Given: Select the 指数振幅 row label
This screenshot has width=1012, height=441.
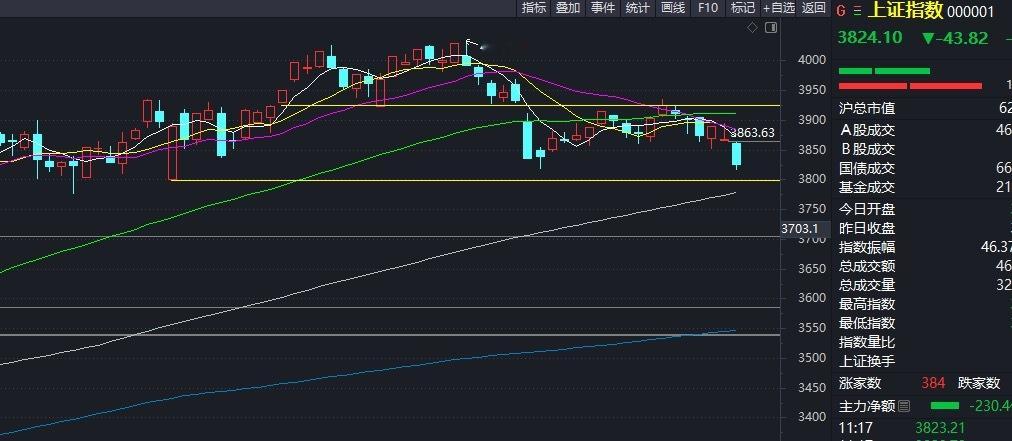Looking at the screenshot, I should click(x=867, y=247).
